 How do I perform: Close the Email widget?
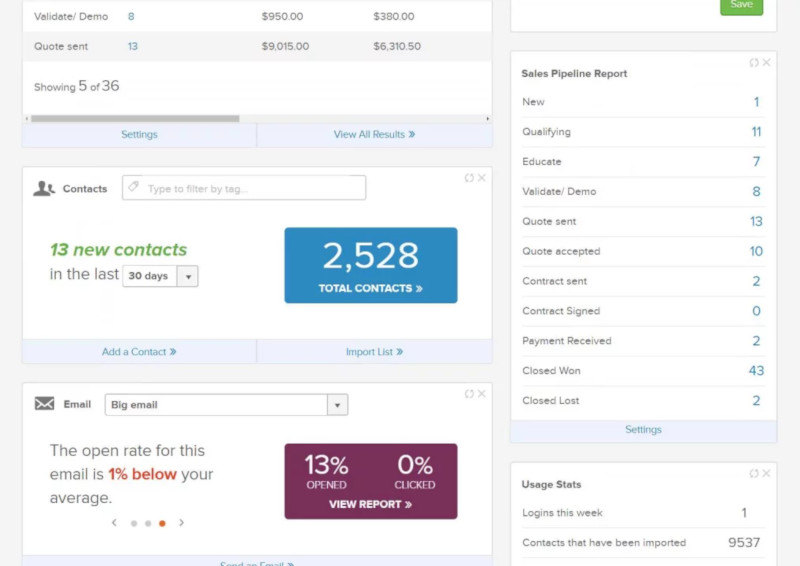(x=481, y=394)
